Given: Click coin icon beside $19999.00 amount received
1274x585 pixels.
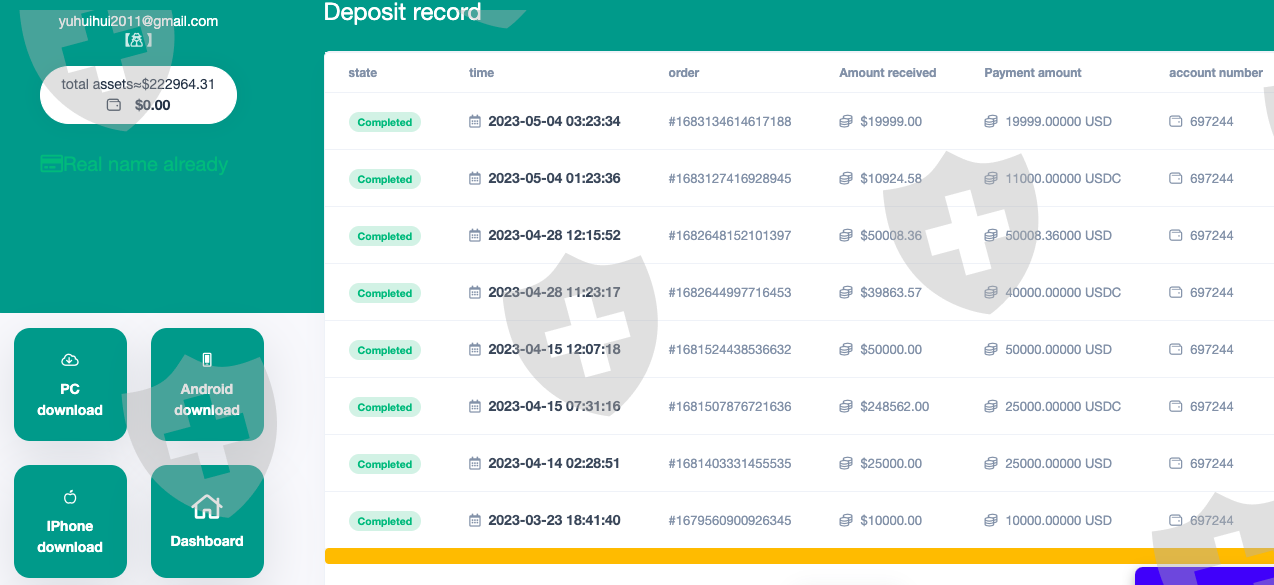Looking at the screenshot, I should [846, 122].
